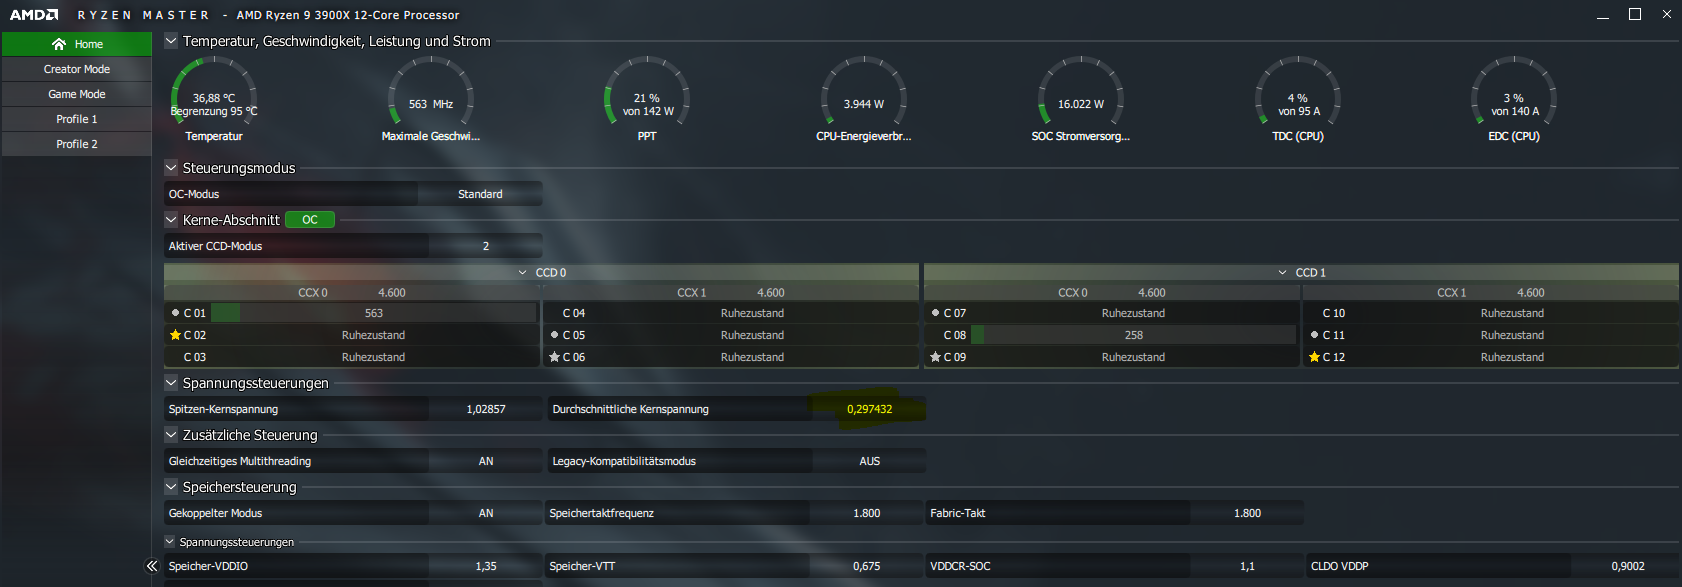
Task: Click the SOC Stromversorgung gauge
Action: [1081, 98]
